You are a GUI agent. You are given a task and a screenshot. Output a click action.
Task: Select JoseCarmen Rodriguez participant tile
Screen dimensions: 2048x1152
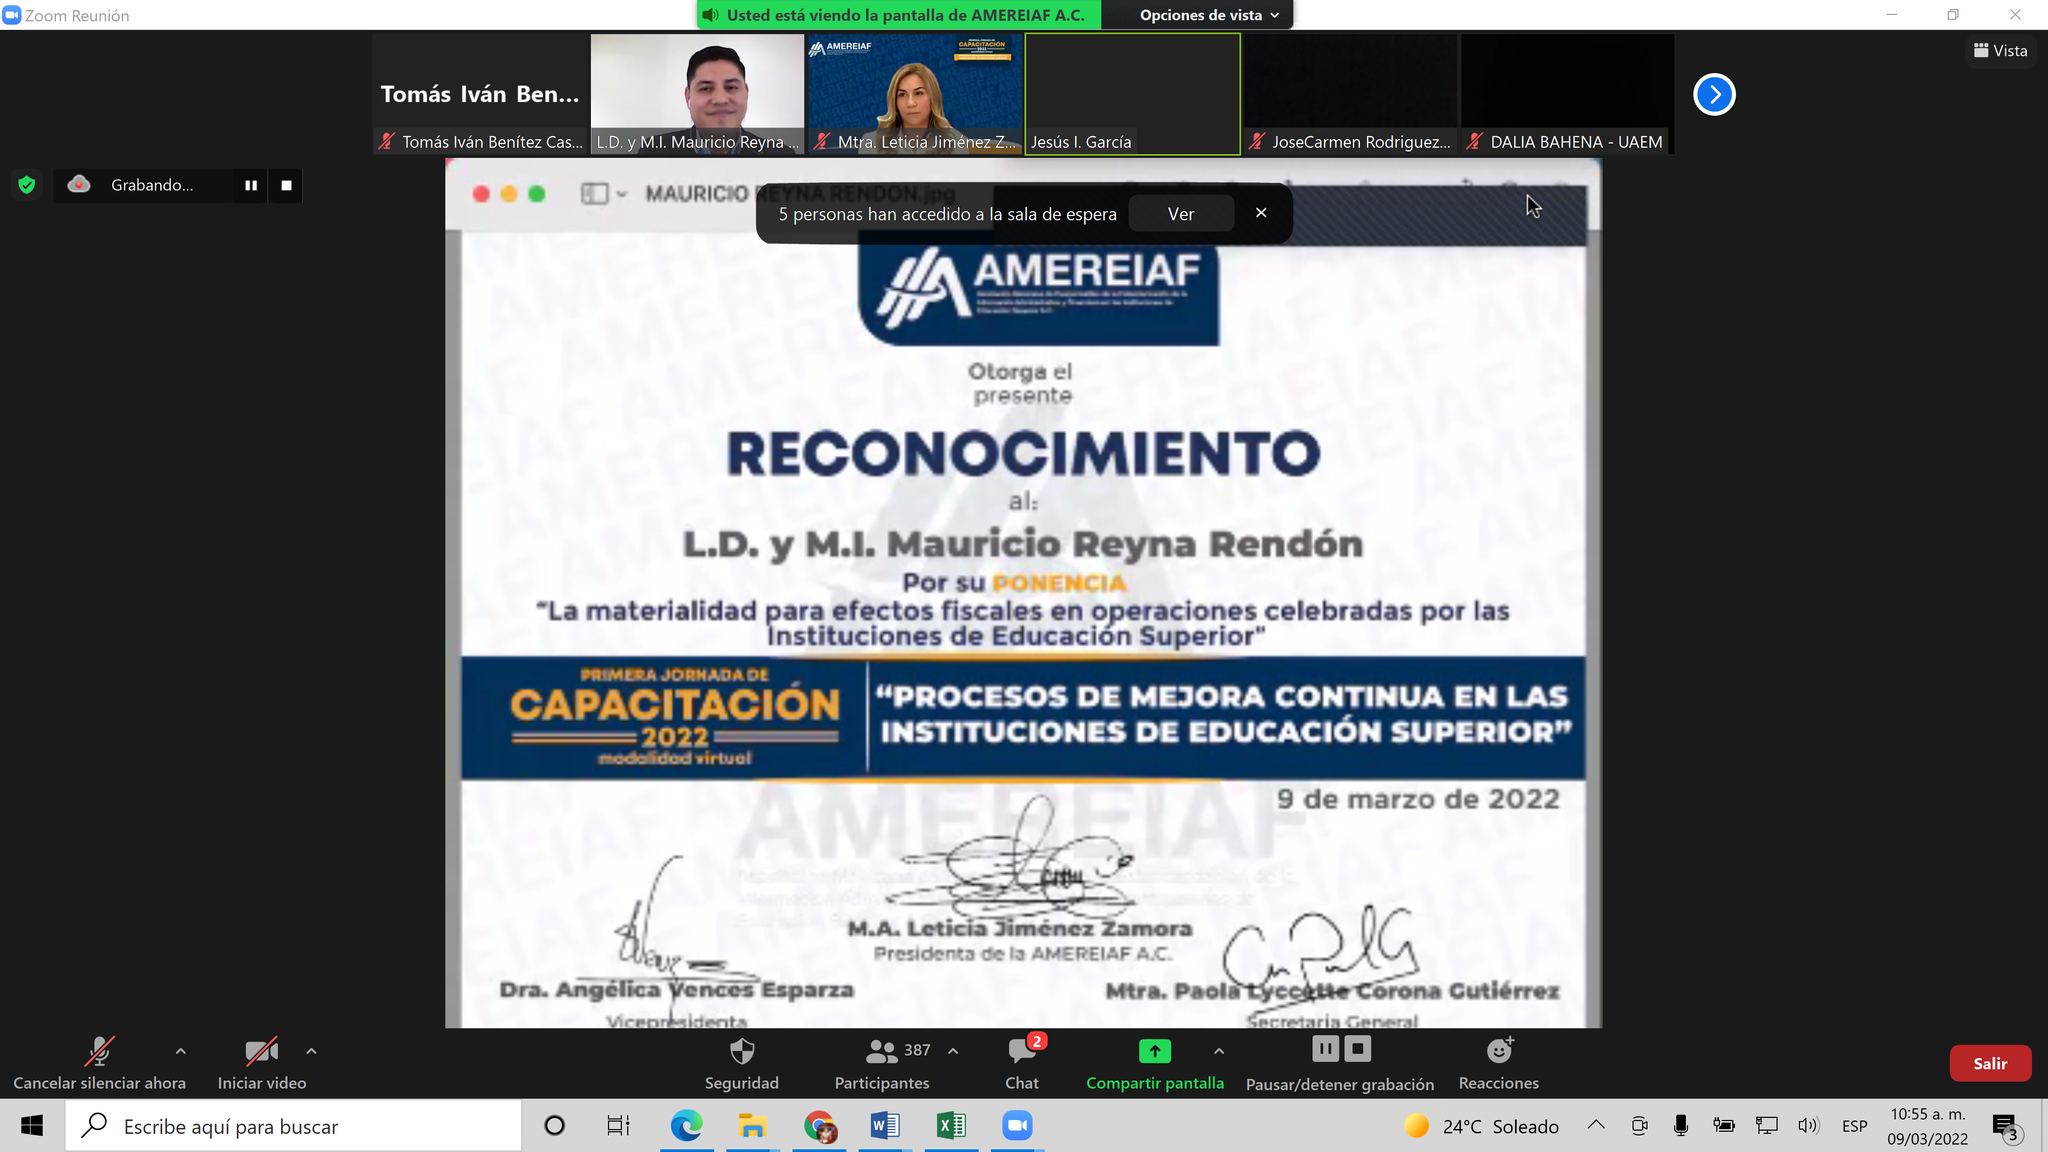click(1350, 94)
